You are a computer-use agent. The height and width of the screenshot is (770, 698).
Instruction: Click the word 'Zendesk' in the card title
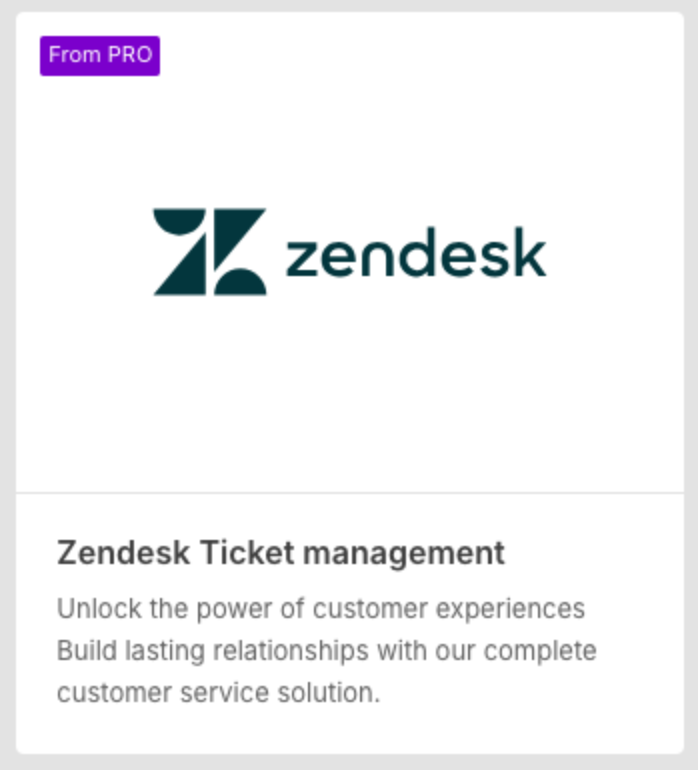pos(124,553)
